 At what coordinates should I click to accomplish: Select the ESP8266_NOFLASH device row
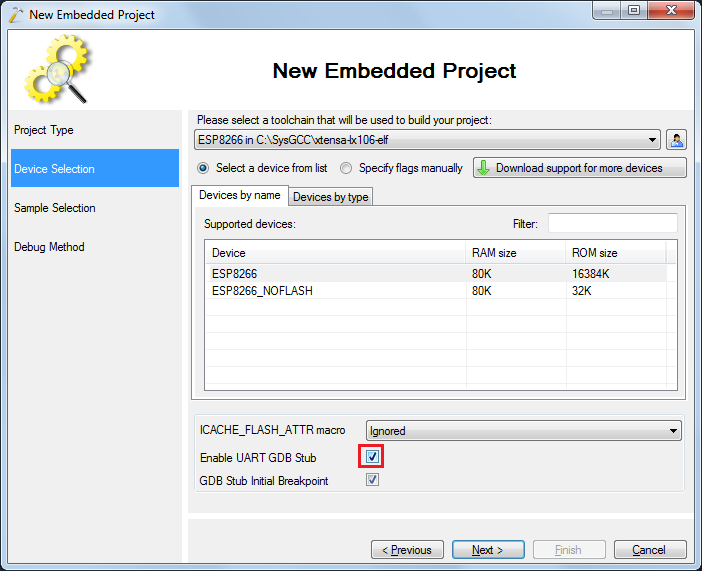point(436,291)
